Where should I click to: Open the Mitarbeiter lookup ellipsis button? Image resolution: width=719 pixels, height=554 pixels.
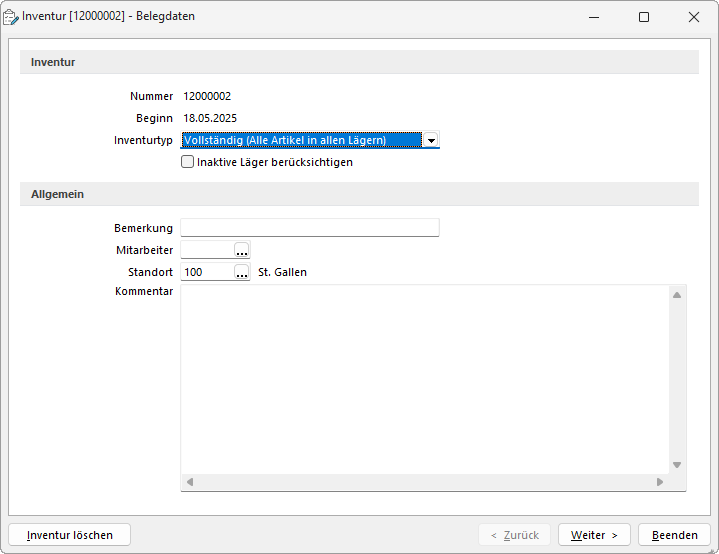pos(242,250)
